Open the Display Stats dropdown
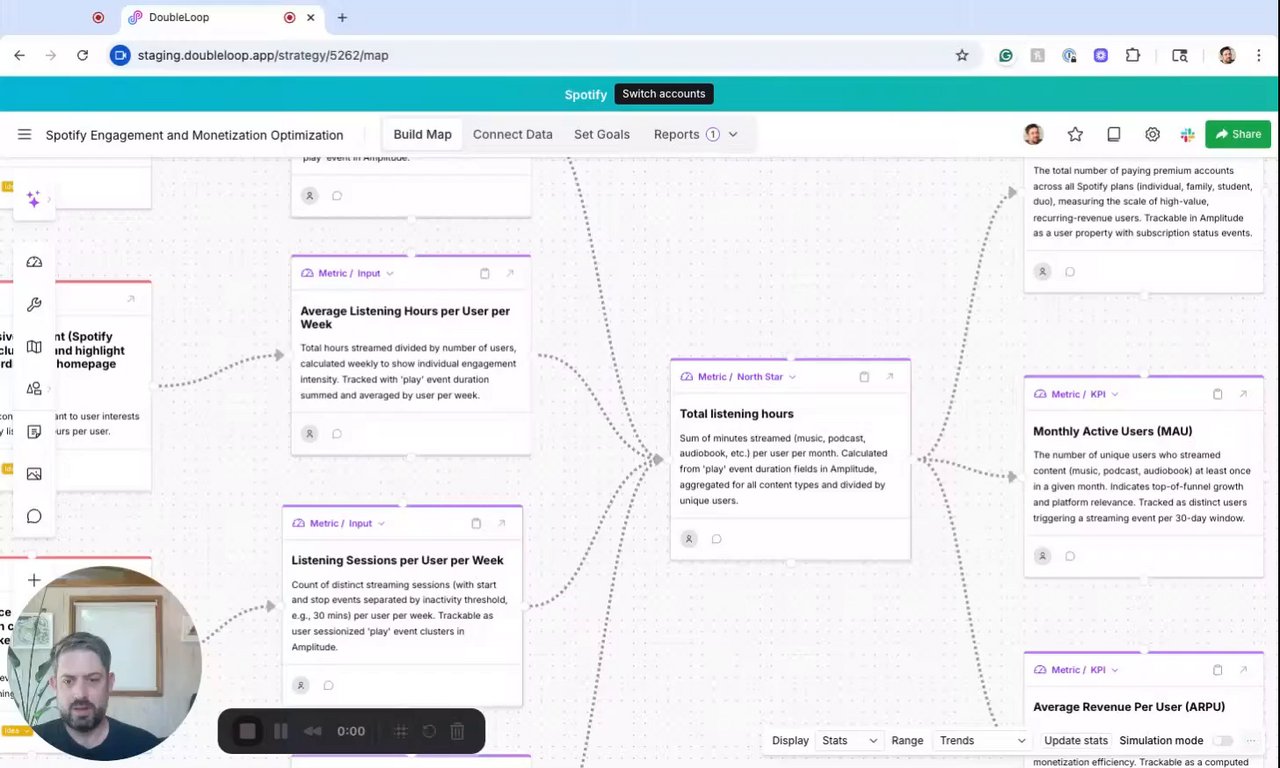This screenshot has height=768, width=1280. pos(849,740)
